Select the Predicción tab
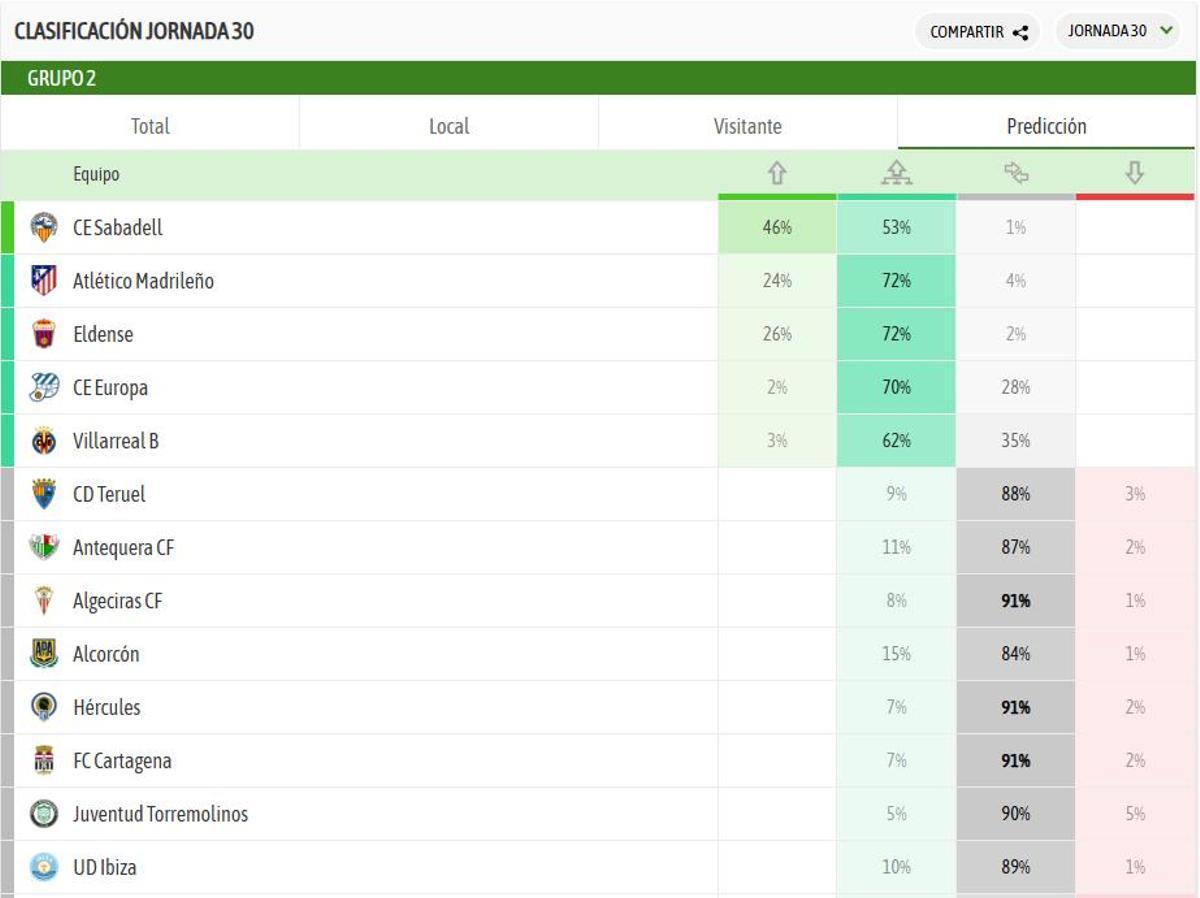The image size is (1200, 898). pyautogui.click(x=1047, y=125)
